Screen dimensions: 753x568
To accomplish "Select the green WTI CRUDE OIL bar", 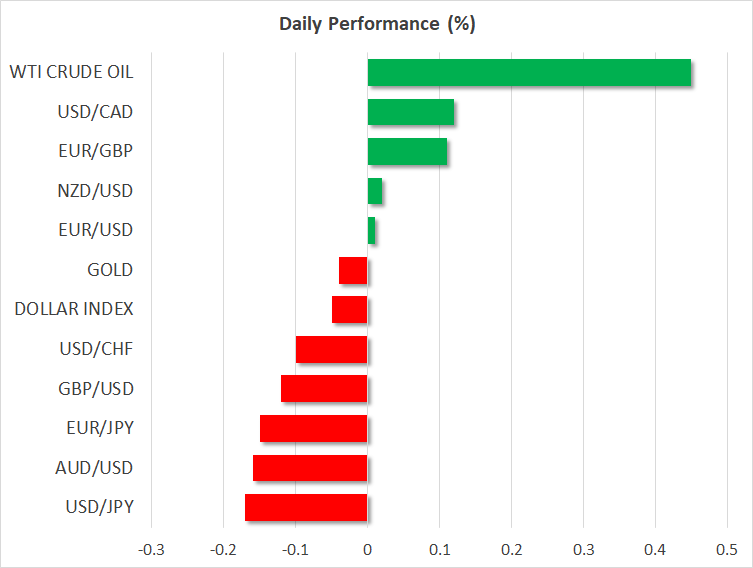I will point(529,73).
